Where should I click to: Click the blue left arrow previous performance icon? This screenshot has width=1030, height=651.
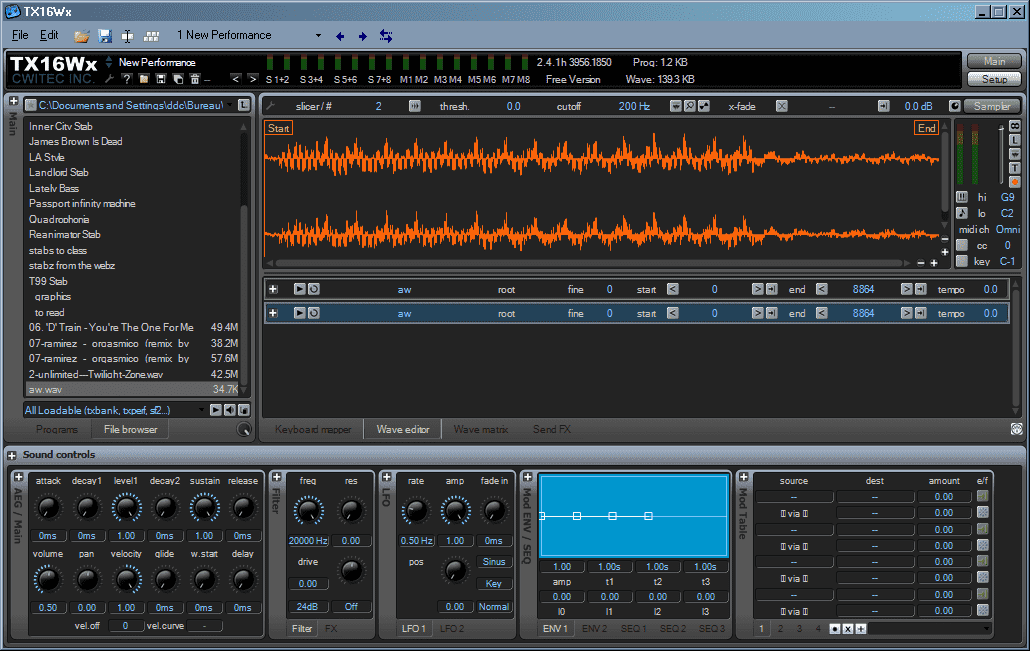click(x=340, y=36)
